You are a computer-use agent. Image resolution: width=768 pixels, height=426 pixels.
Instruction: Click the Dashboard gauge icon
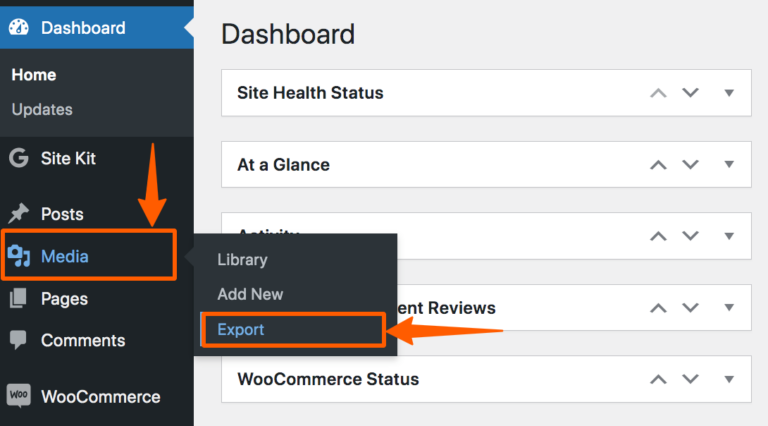[x=19, y=28]
